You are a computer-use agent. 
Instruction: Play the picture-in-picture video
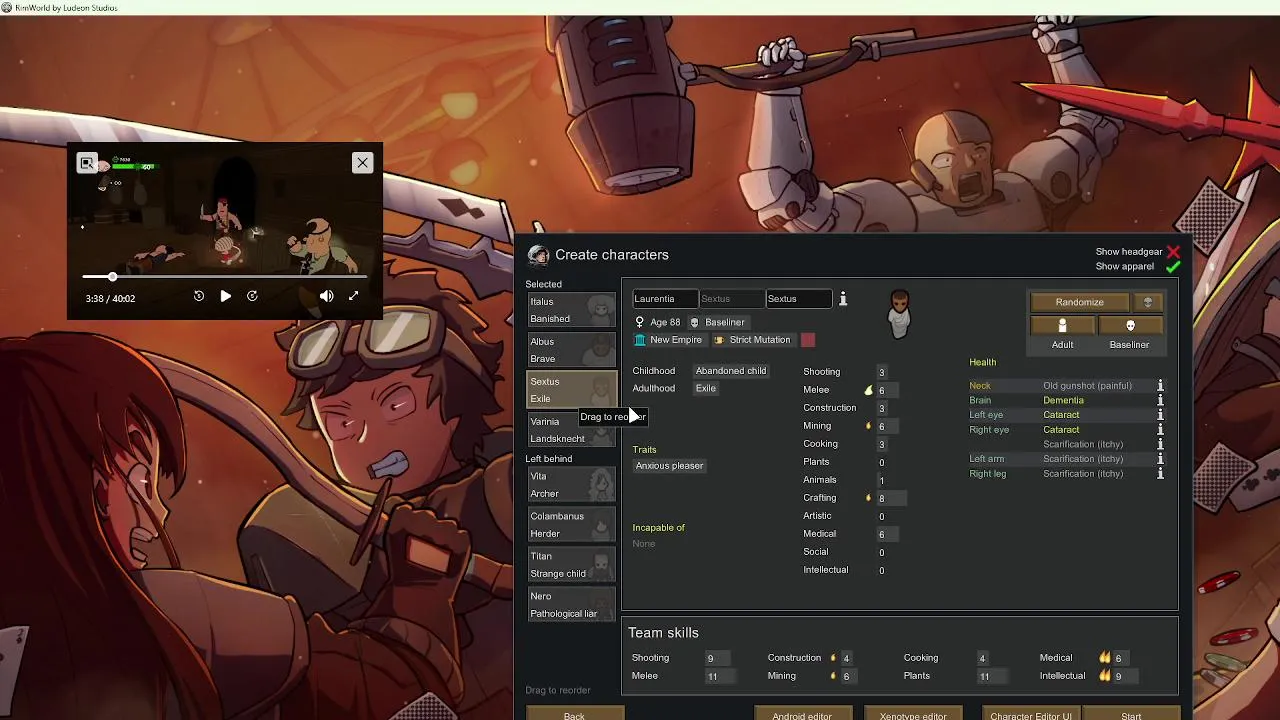[x=225, y=296]
